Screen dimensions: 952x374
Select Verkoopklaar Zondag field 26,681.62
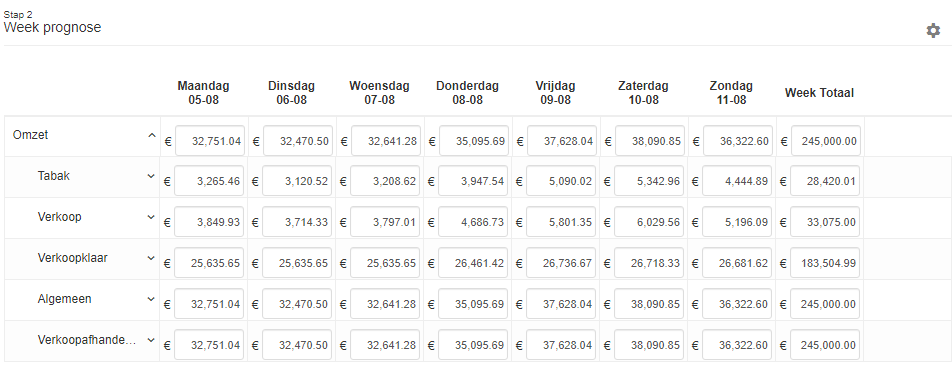point(738,263)
